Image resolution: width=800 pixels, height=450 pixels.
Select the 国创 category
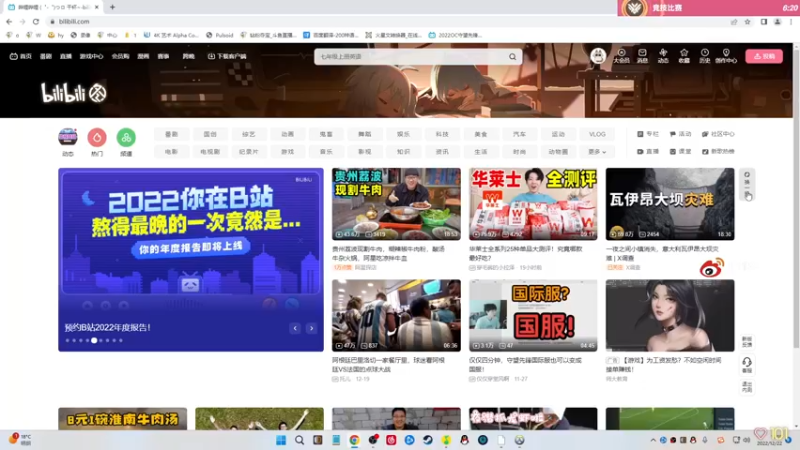210,134
